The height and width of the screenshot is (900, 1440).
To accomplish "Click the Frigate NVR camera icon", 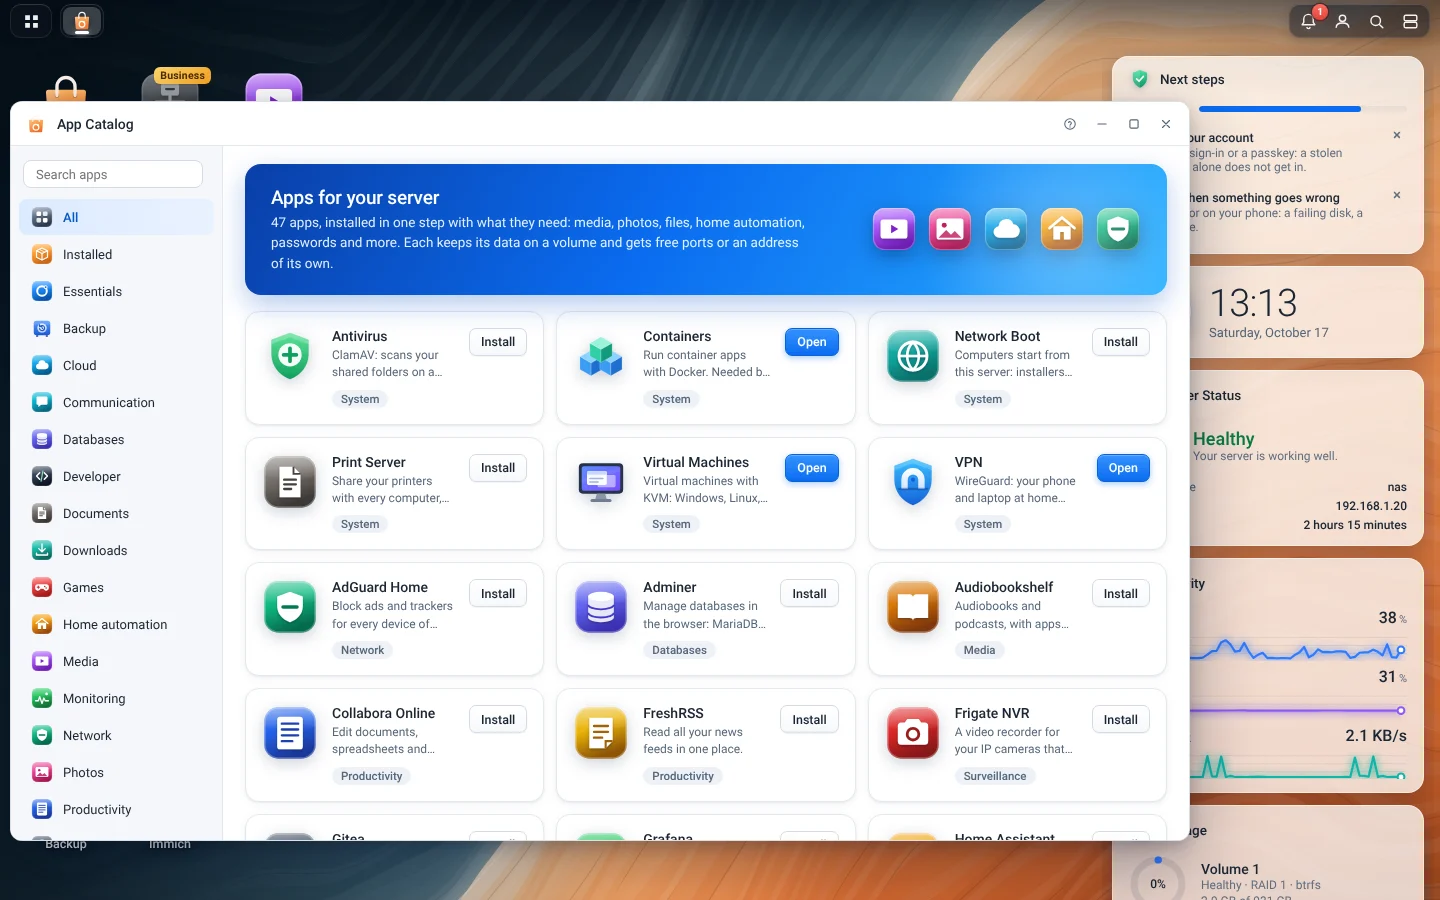I will pos(913,733).
